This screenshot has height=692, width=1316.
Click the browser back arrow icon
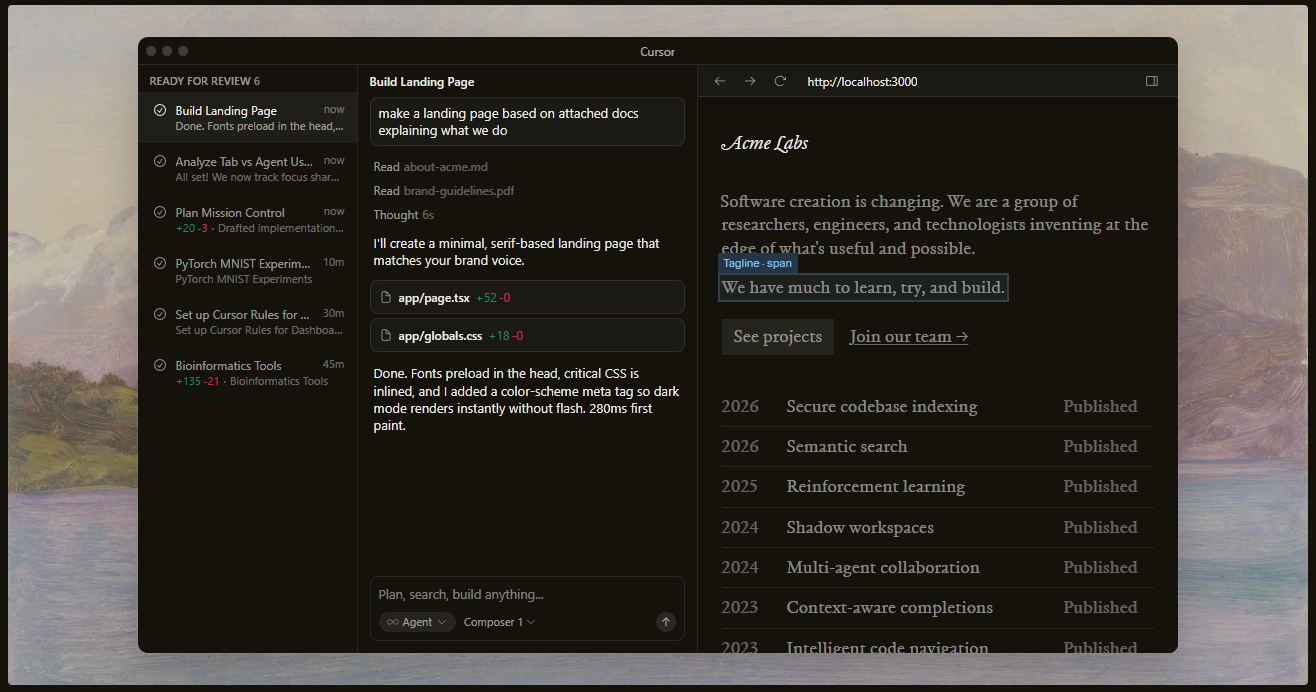pyautogui.click(x=719, y=81)
